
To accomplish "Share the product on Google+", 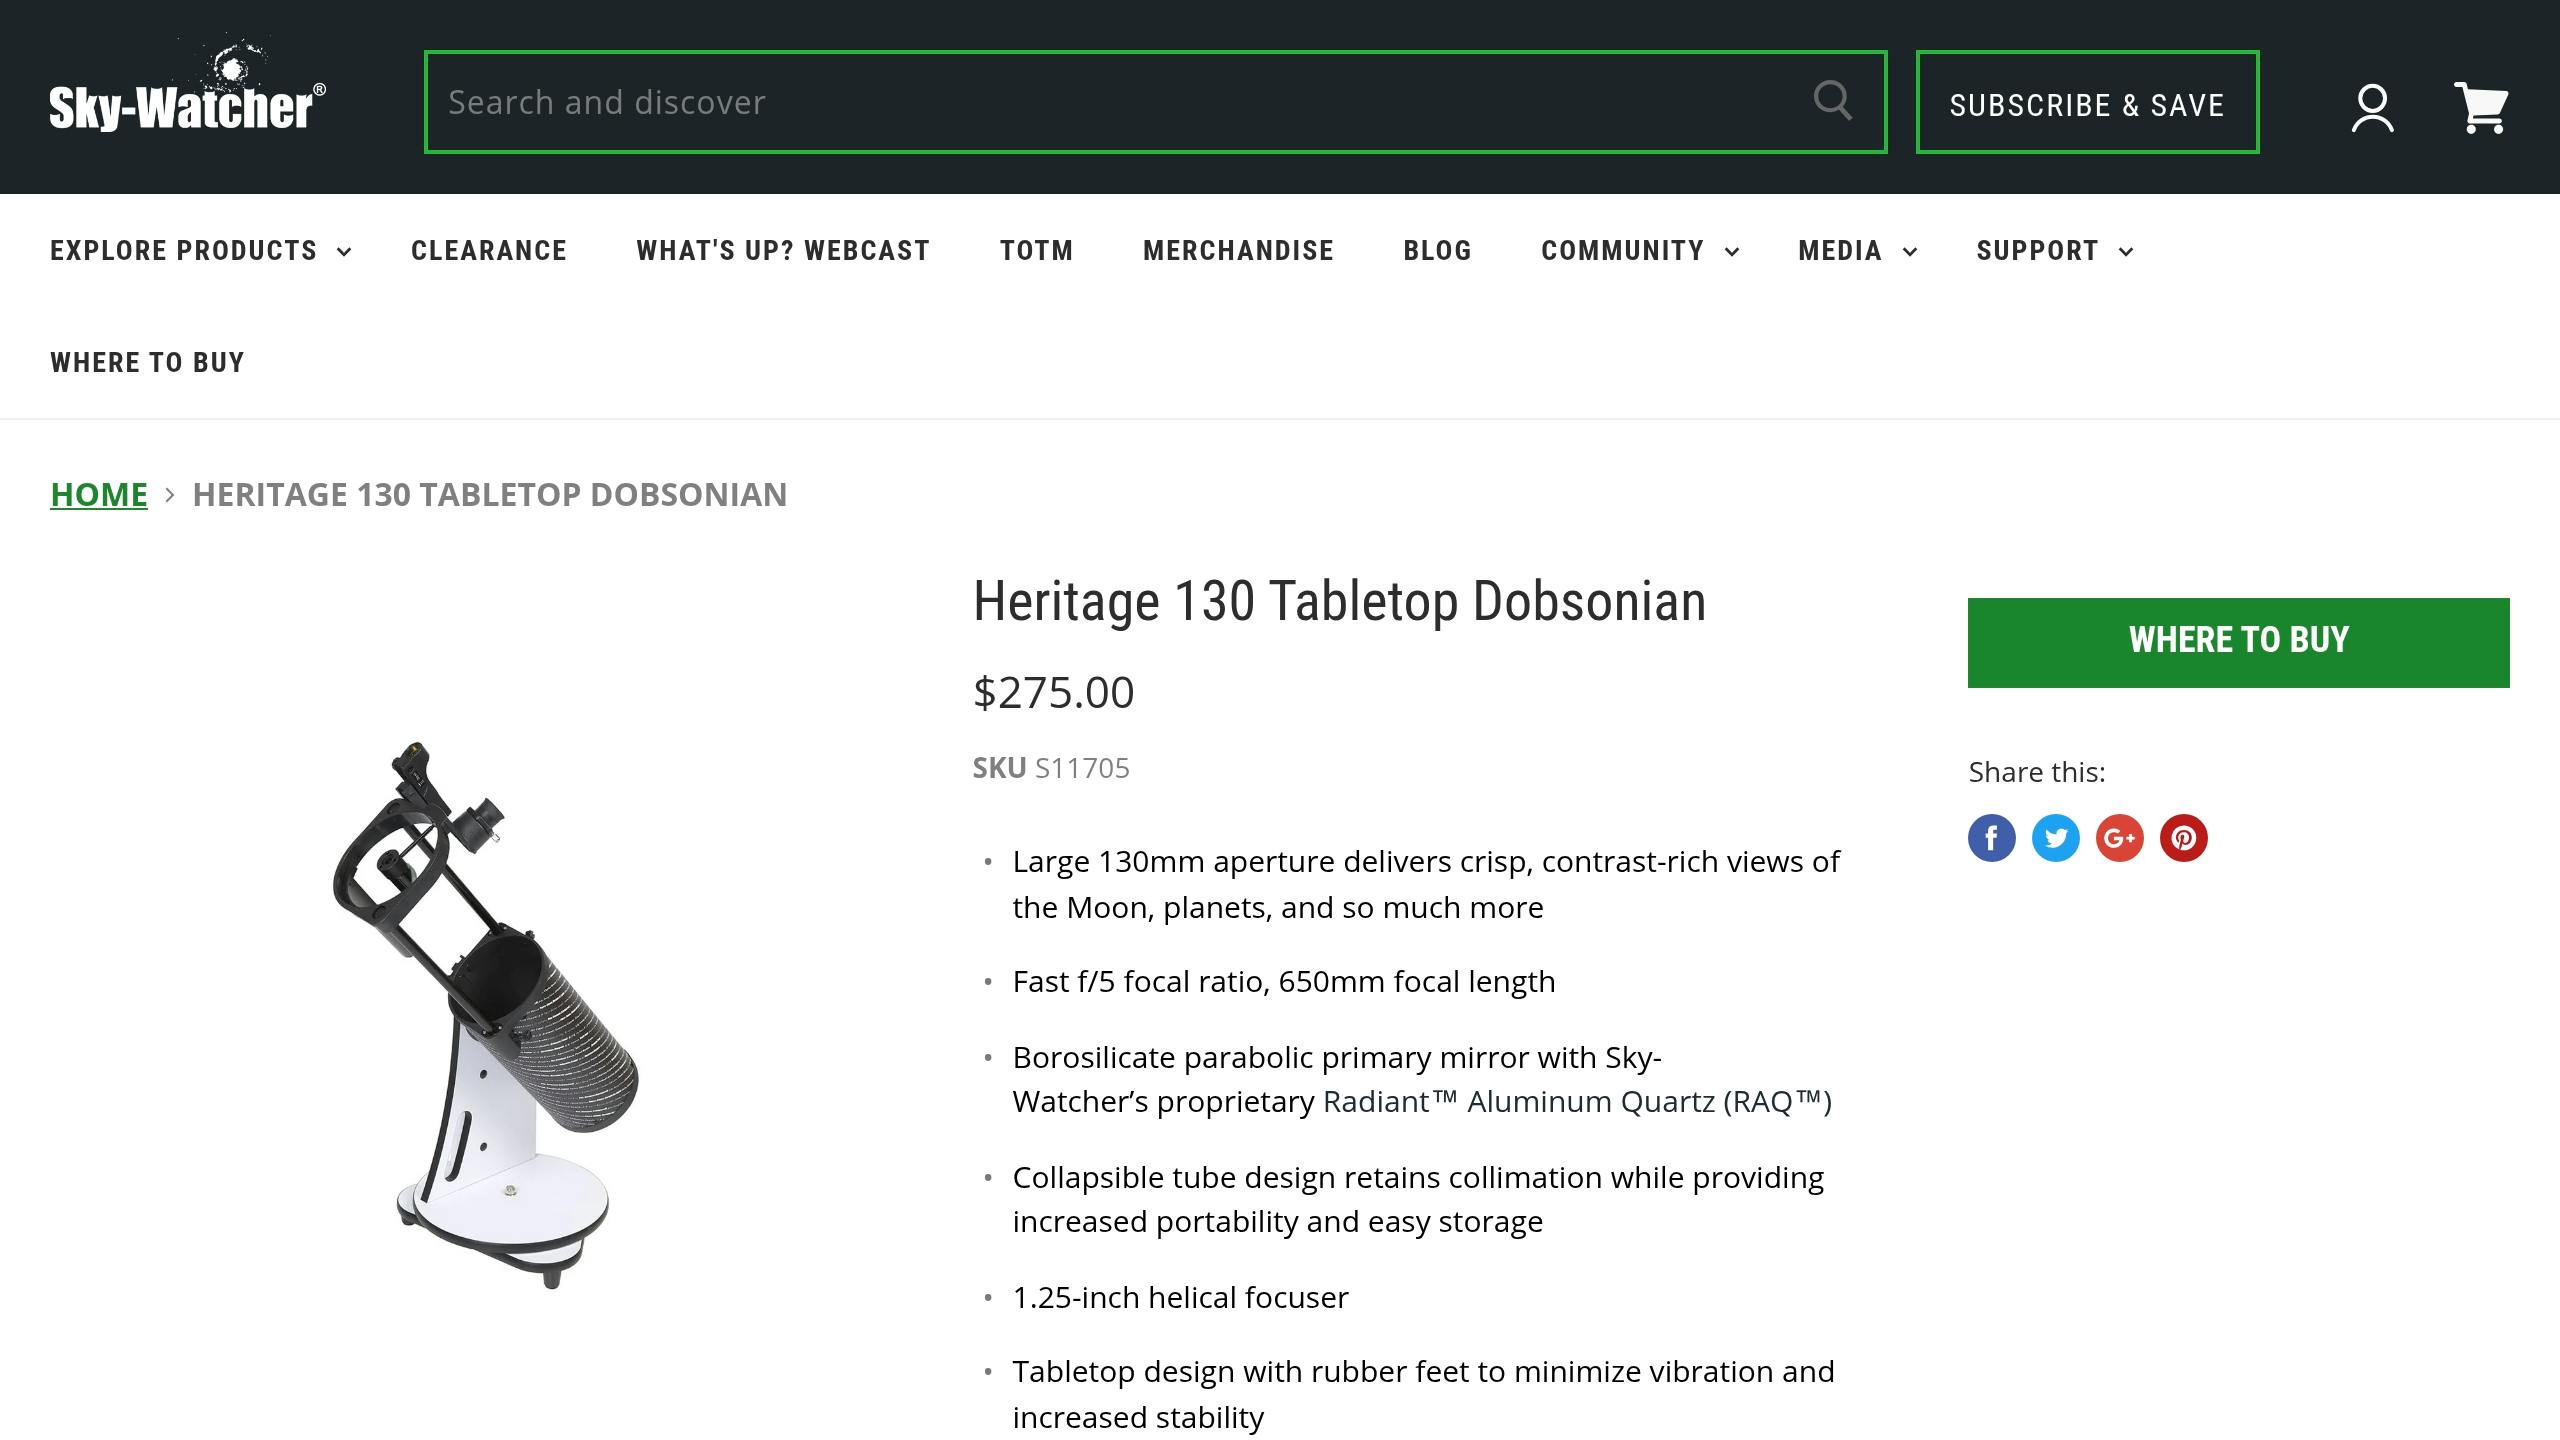I will [2120, 838].
